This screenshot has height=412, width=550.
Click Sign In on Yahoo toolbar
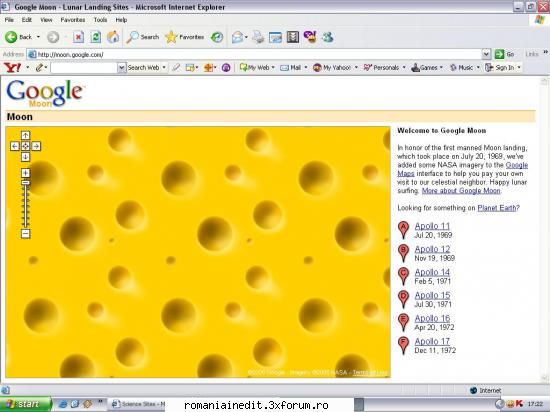pyautogui.click(x=500, y=67)
